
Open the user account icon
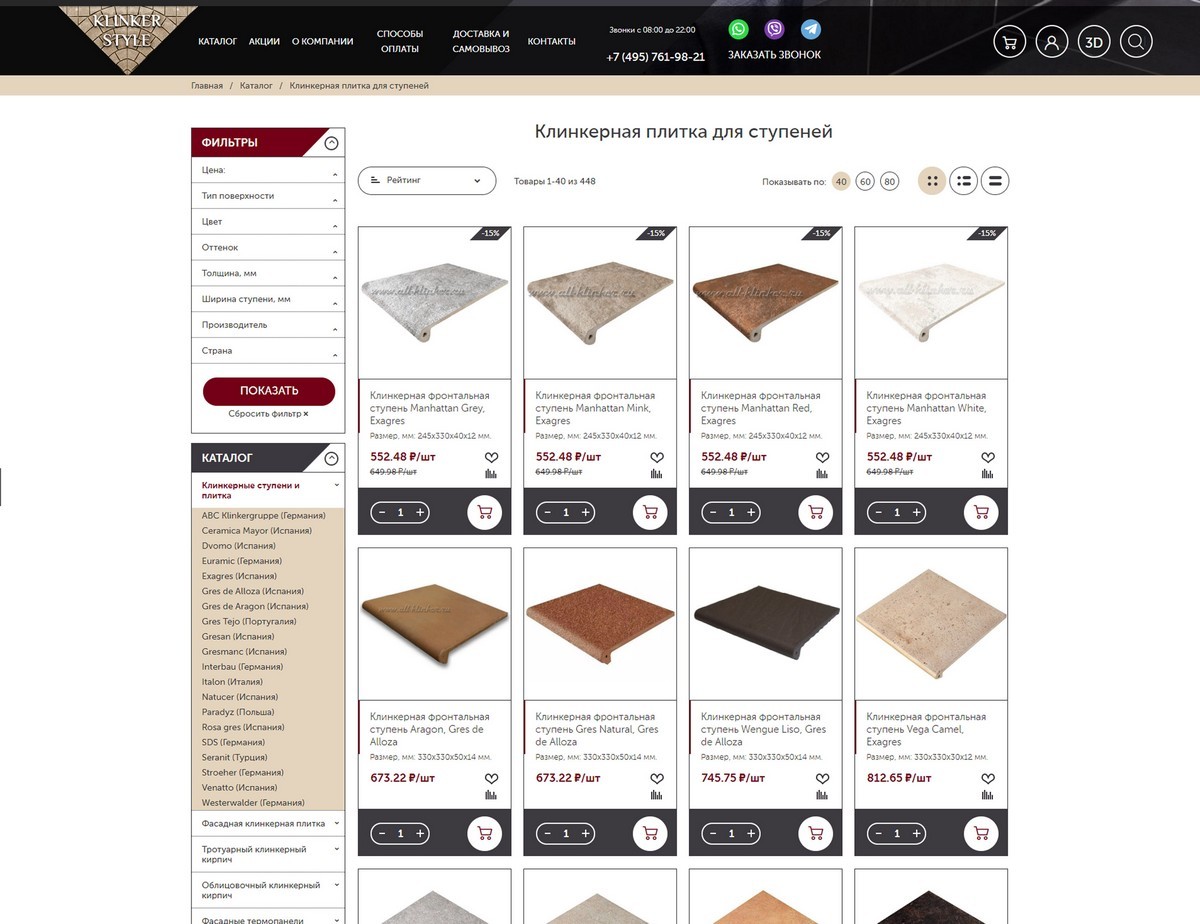1052,42
